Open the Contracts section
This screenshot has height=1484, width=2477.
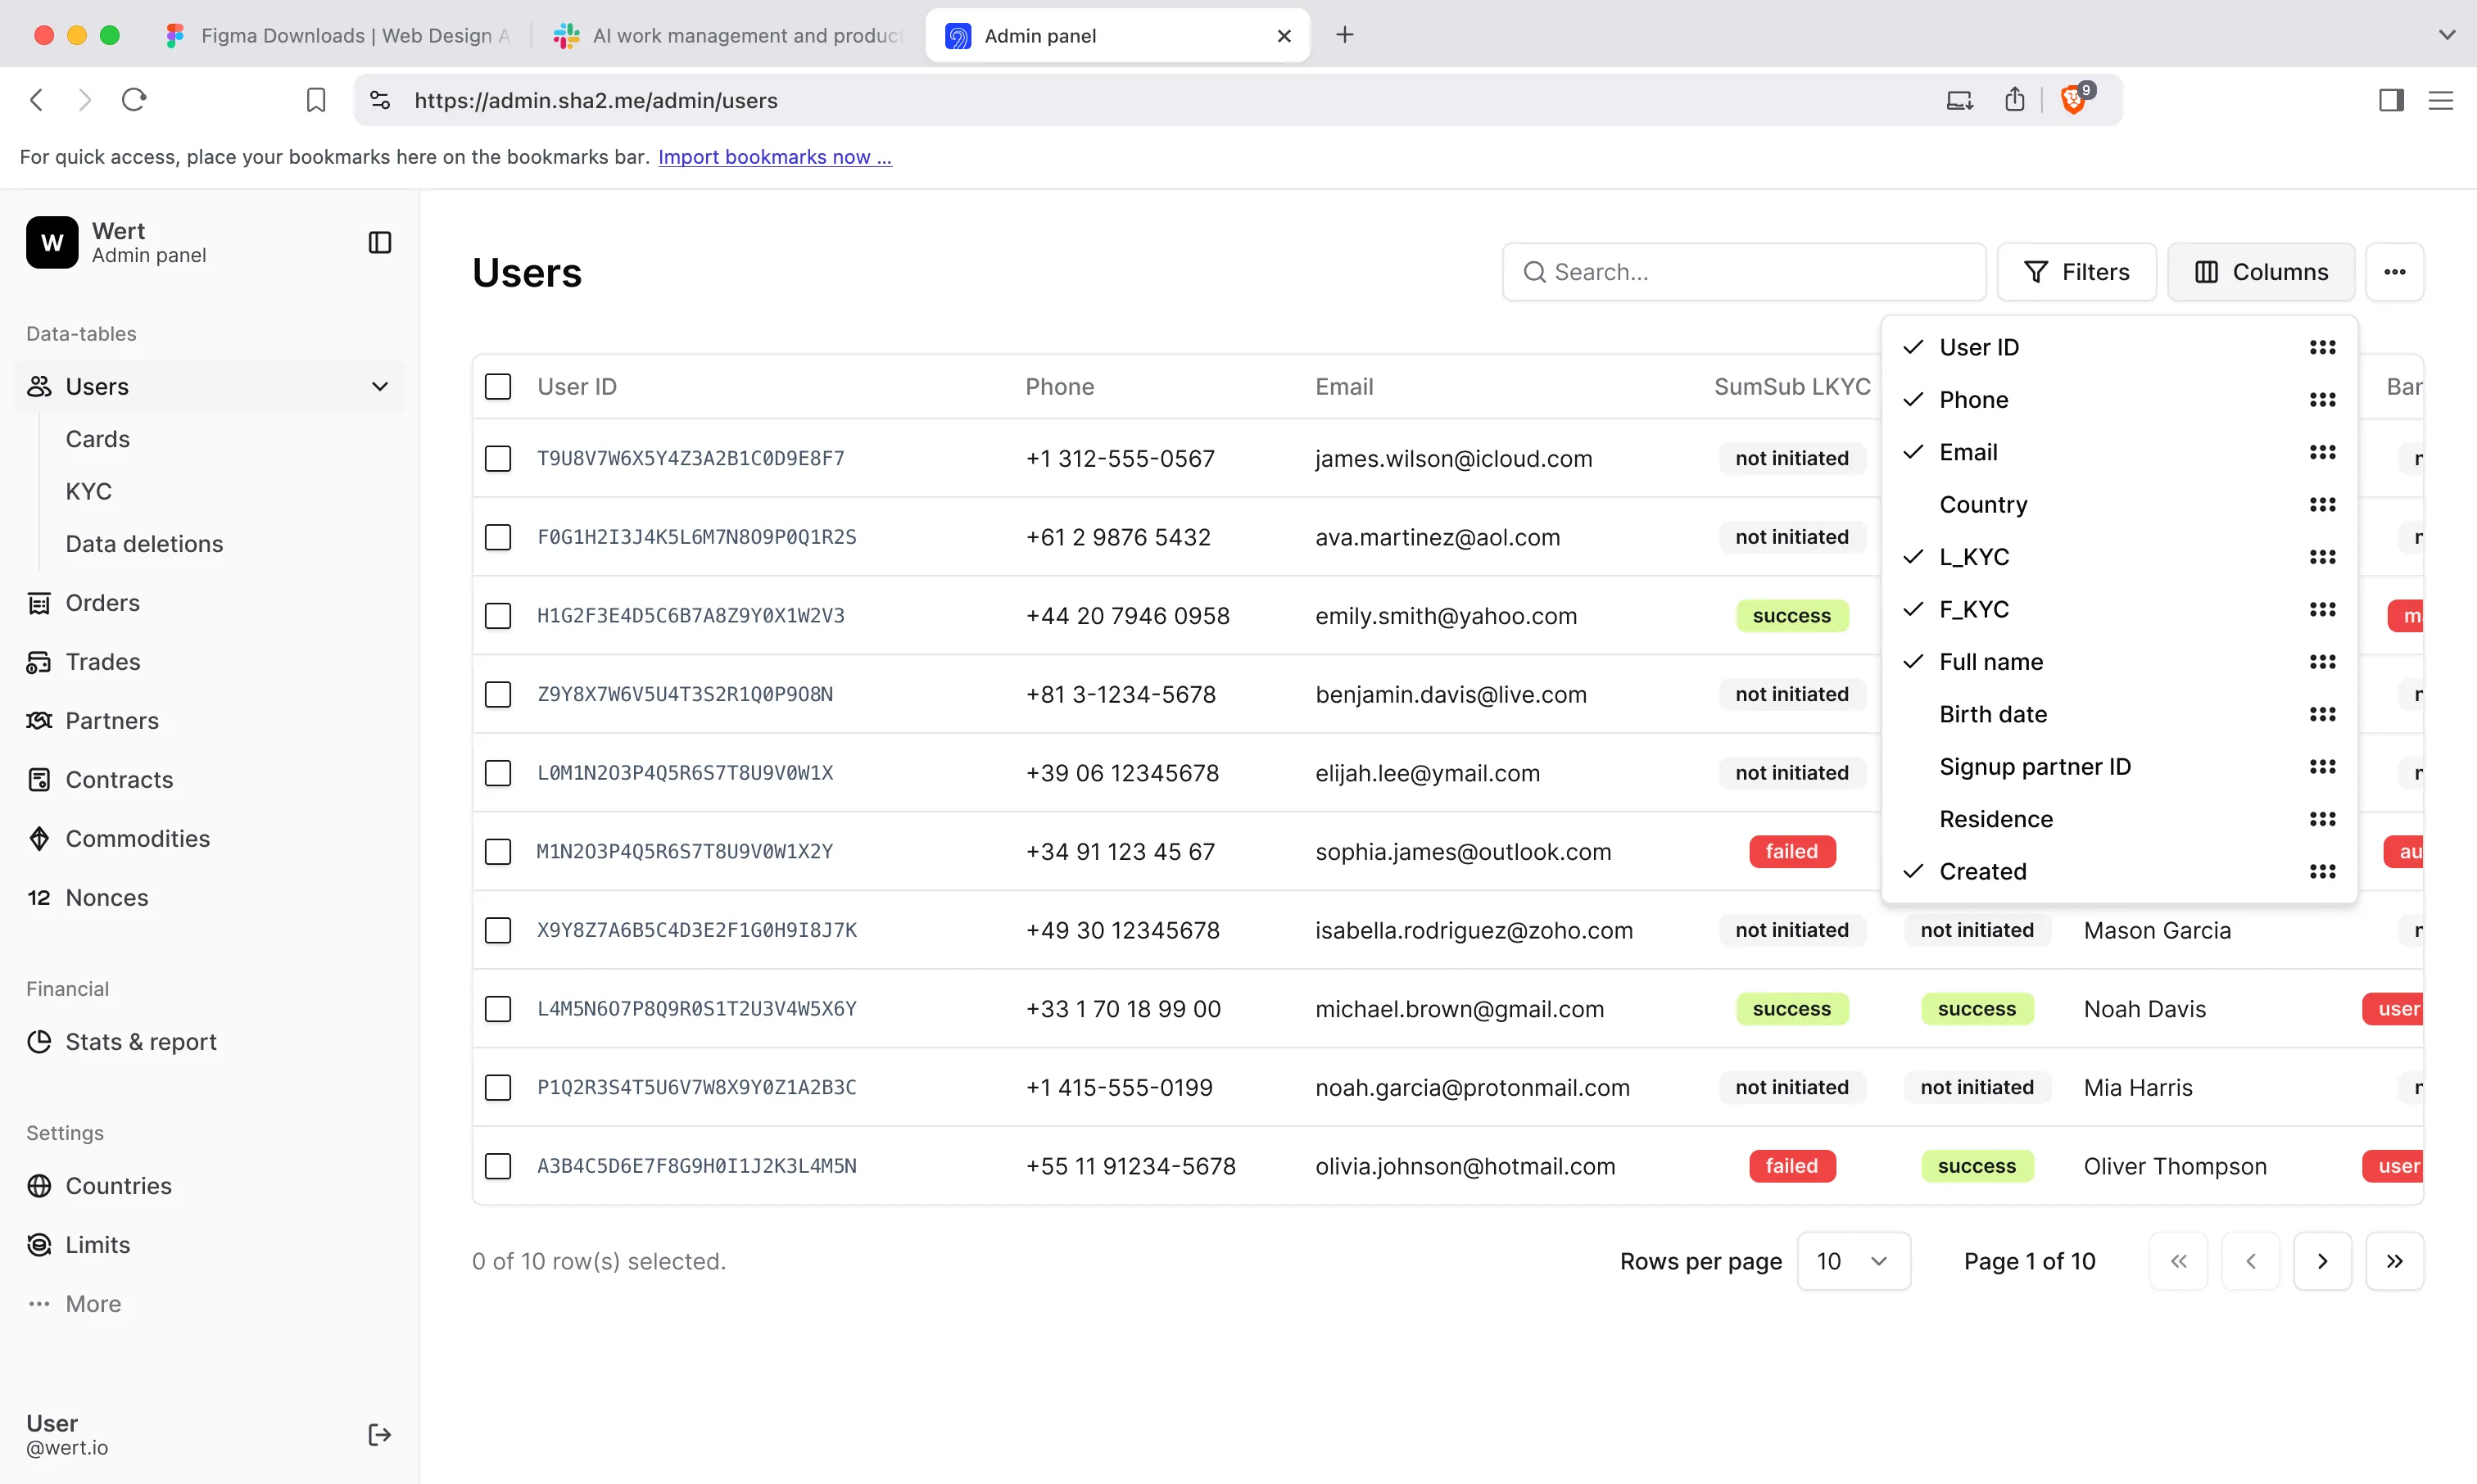click(119, 779)
